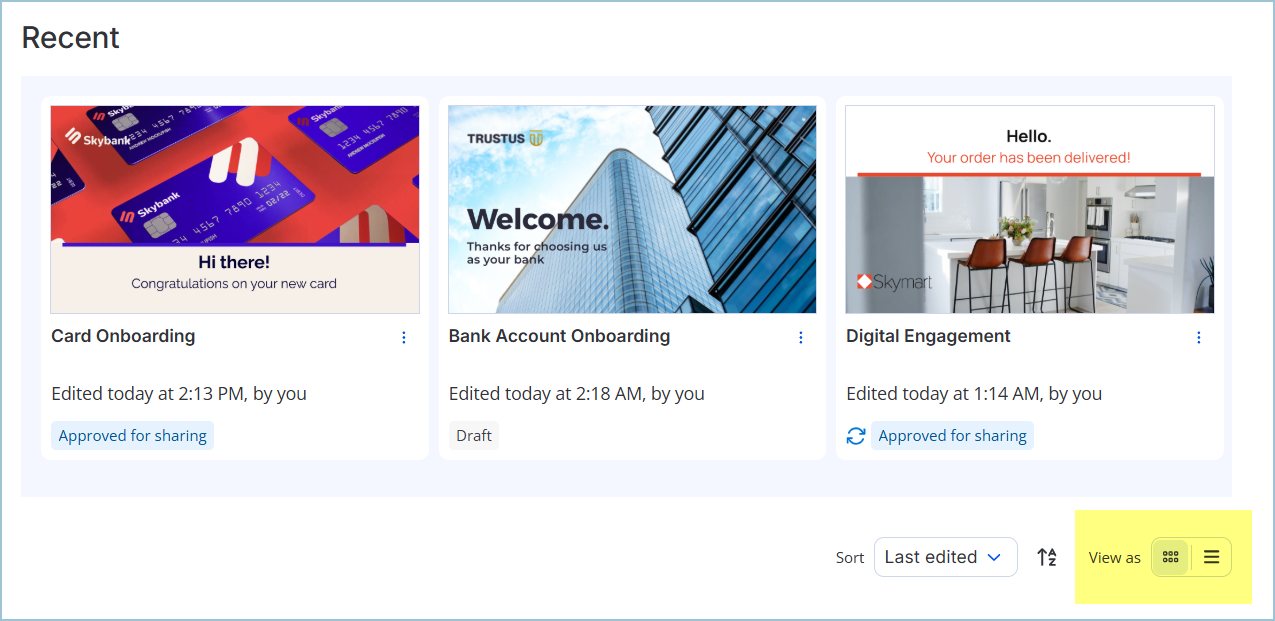Click the Card Onboarding edited timestamp text
1275x621 pixels.
179,394
